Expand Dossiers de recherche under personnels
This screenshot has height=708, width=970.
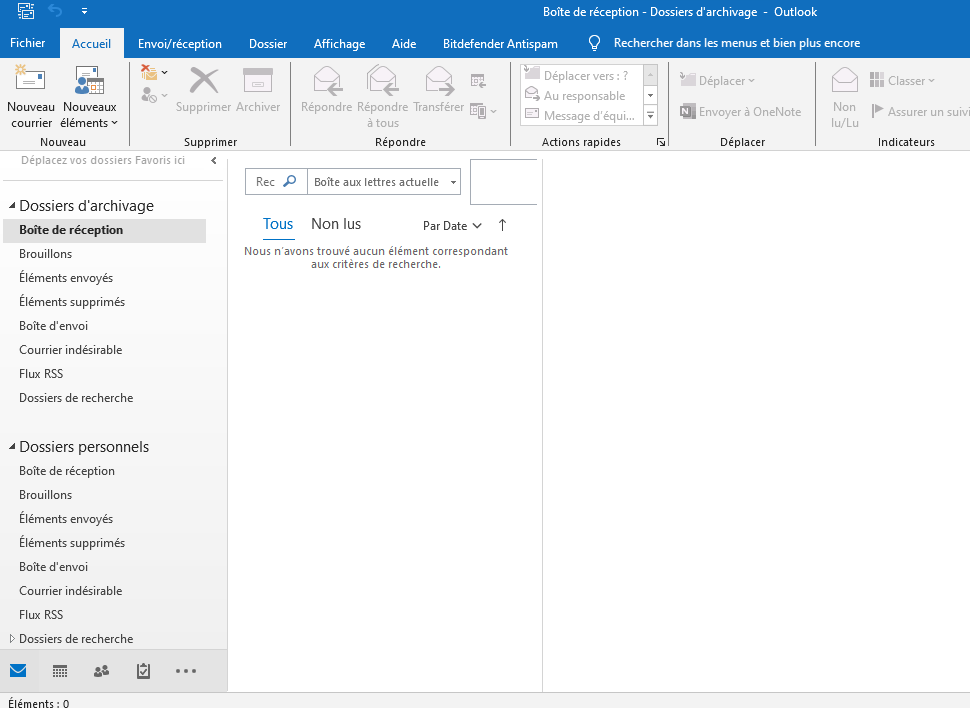pos(12,638)
